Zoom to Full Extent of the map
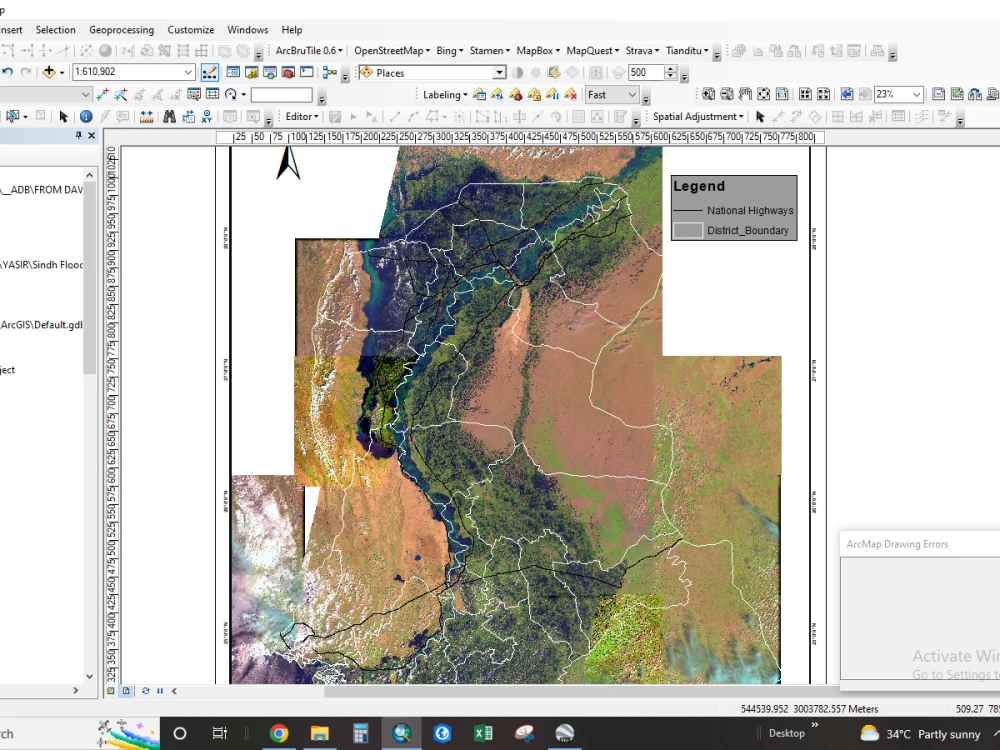This screenshot has height=750, width=1000. (763, 93)
